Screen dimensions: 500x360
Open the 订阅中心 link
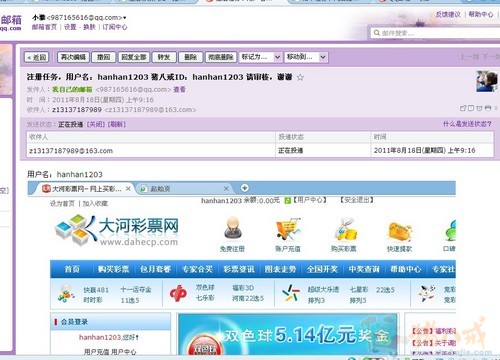click(x=115, y=27)
